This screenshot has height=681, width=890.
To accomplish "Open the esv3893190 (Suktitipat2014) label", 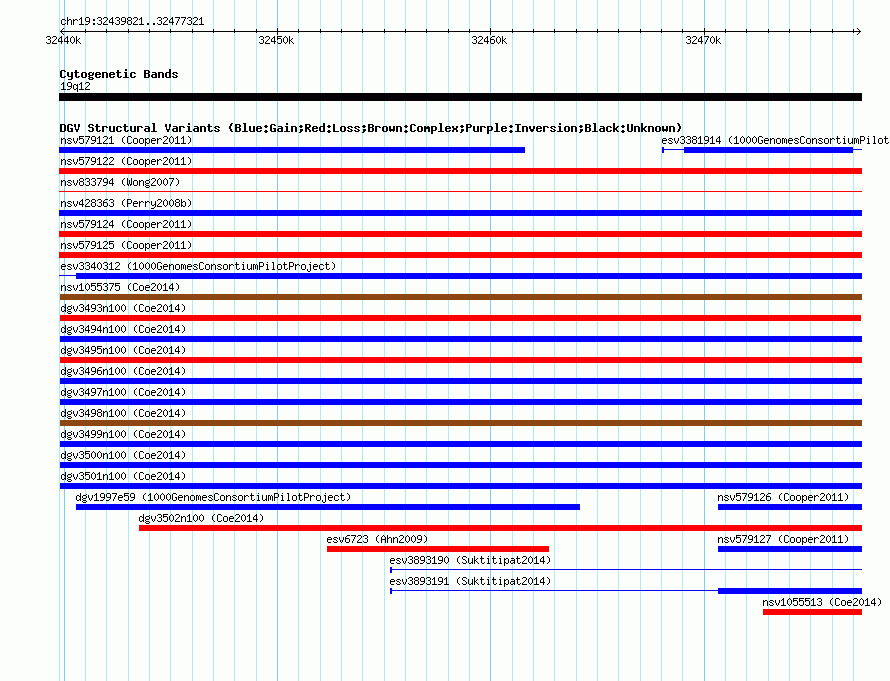I will tap(471, 560).
